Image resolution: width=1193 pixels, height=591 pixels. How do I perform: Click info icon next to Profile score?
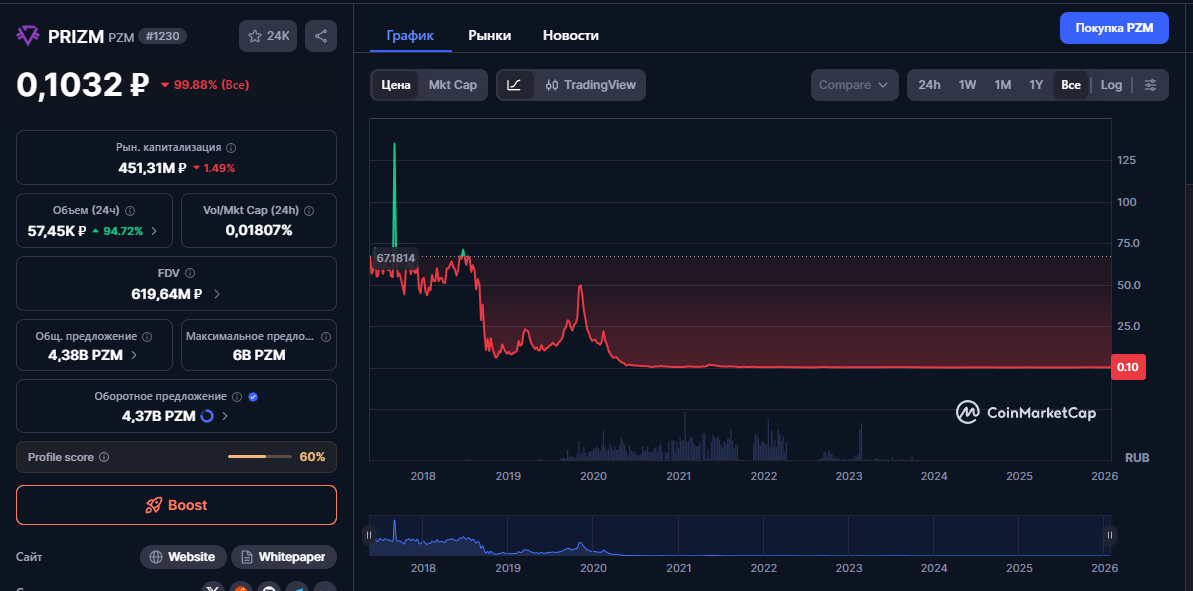point(104,457)
